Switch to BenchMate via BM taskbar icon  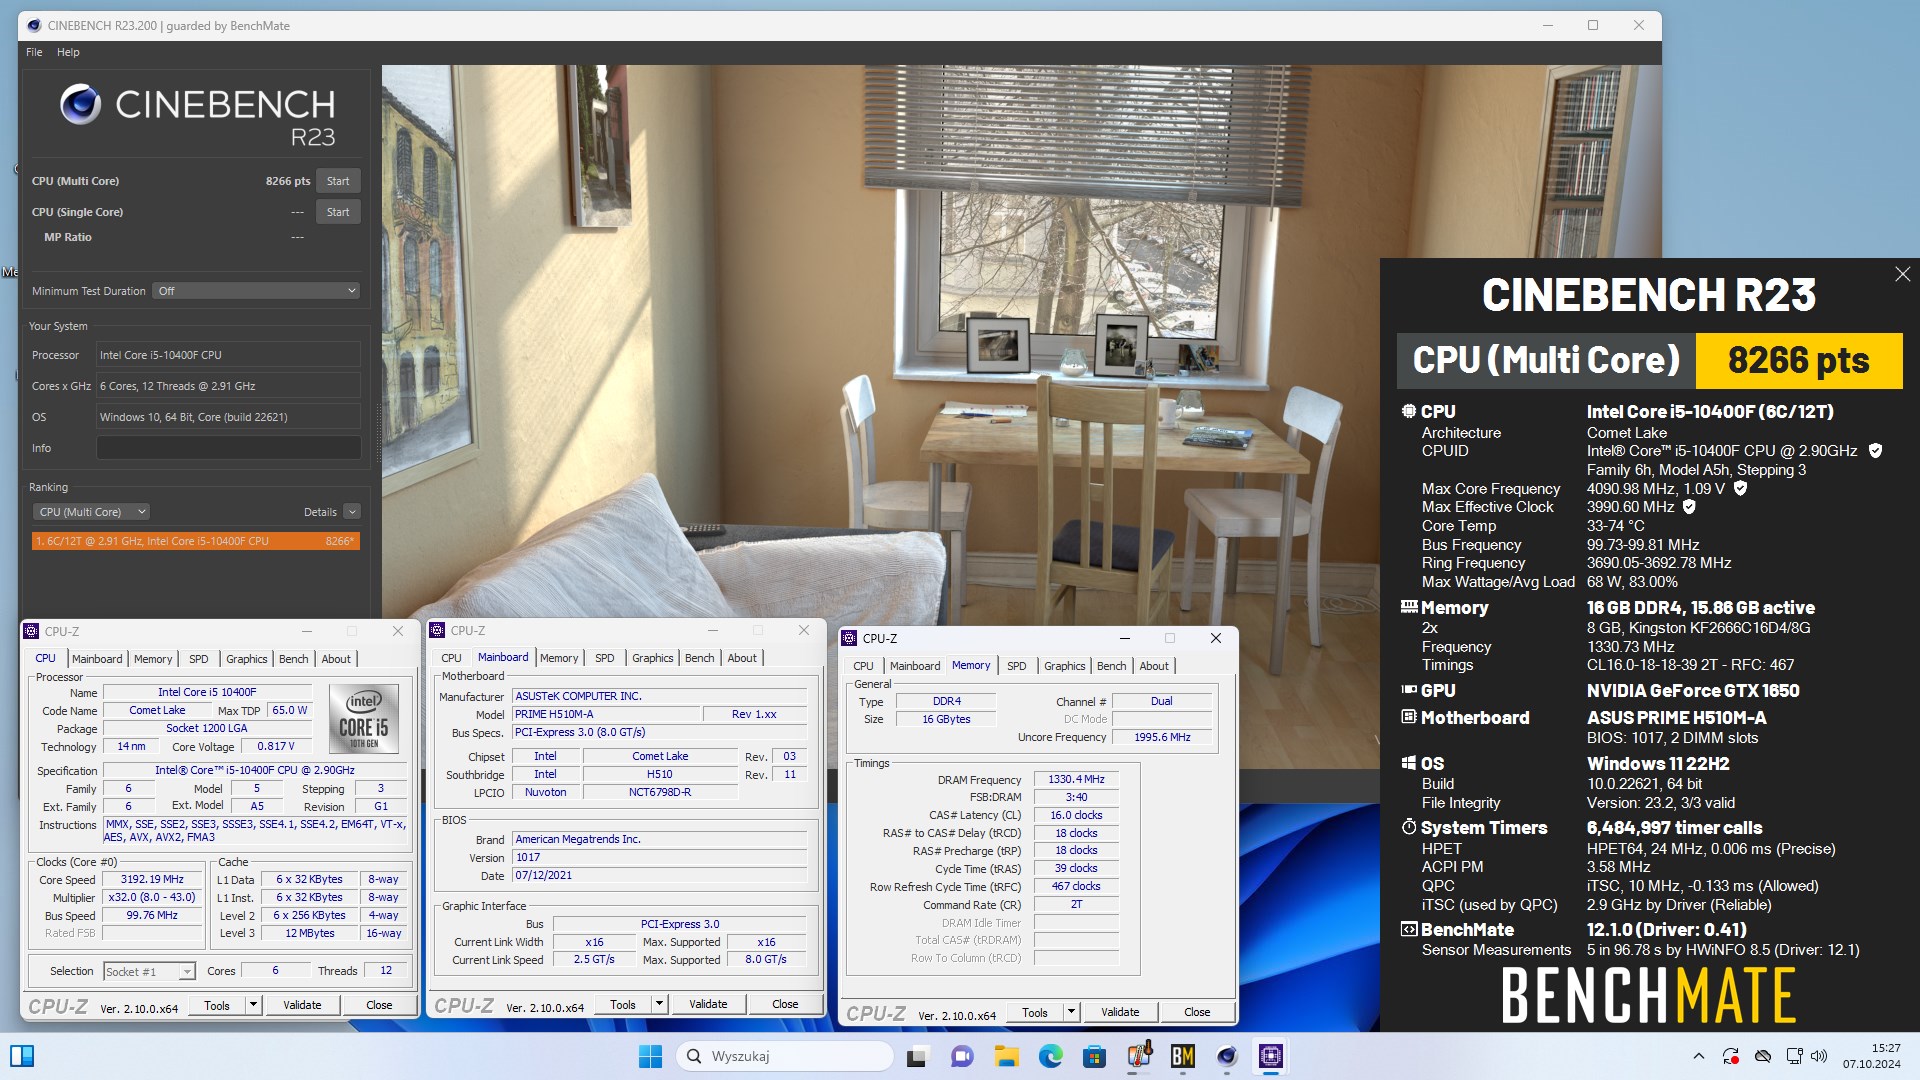(x=1183, y=1056)
